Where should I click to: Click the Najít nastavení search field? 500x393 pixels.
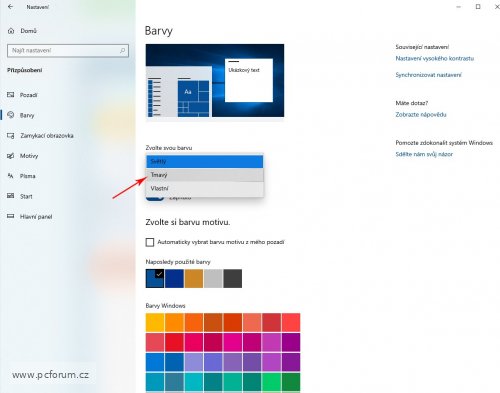click(68, 50)
